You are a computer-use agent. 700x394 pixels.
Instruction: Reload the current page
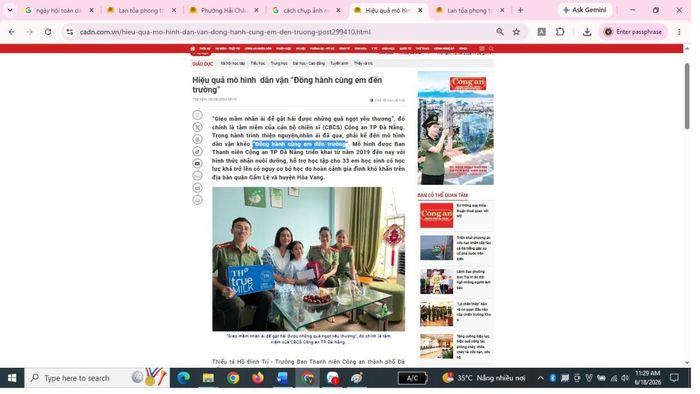[x=48, y=32]
